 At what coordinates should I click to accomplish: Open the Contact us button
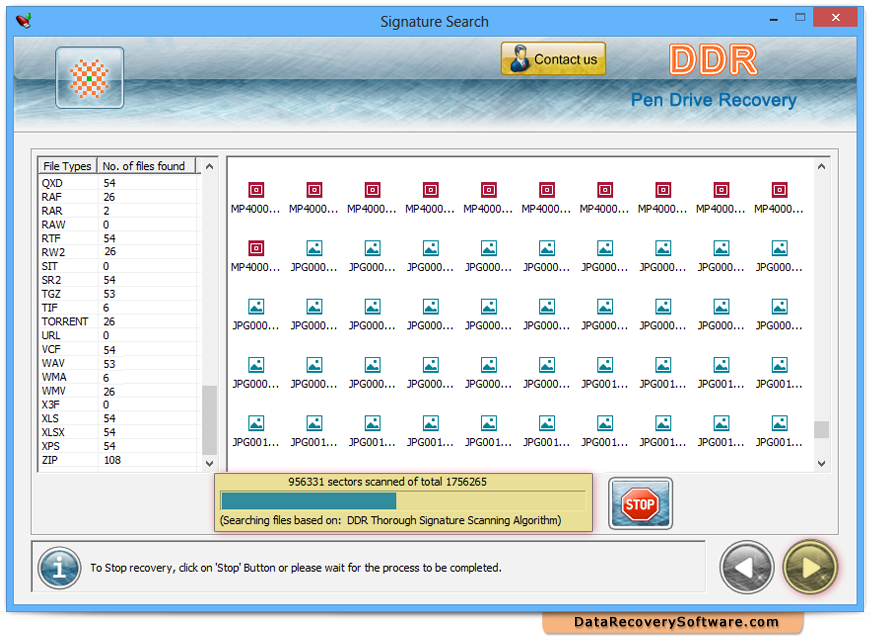(553, 58)
